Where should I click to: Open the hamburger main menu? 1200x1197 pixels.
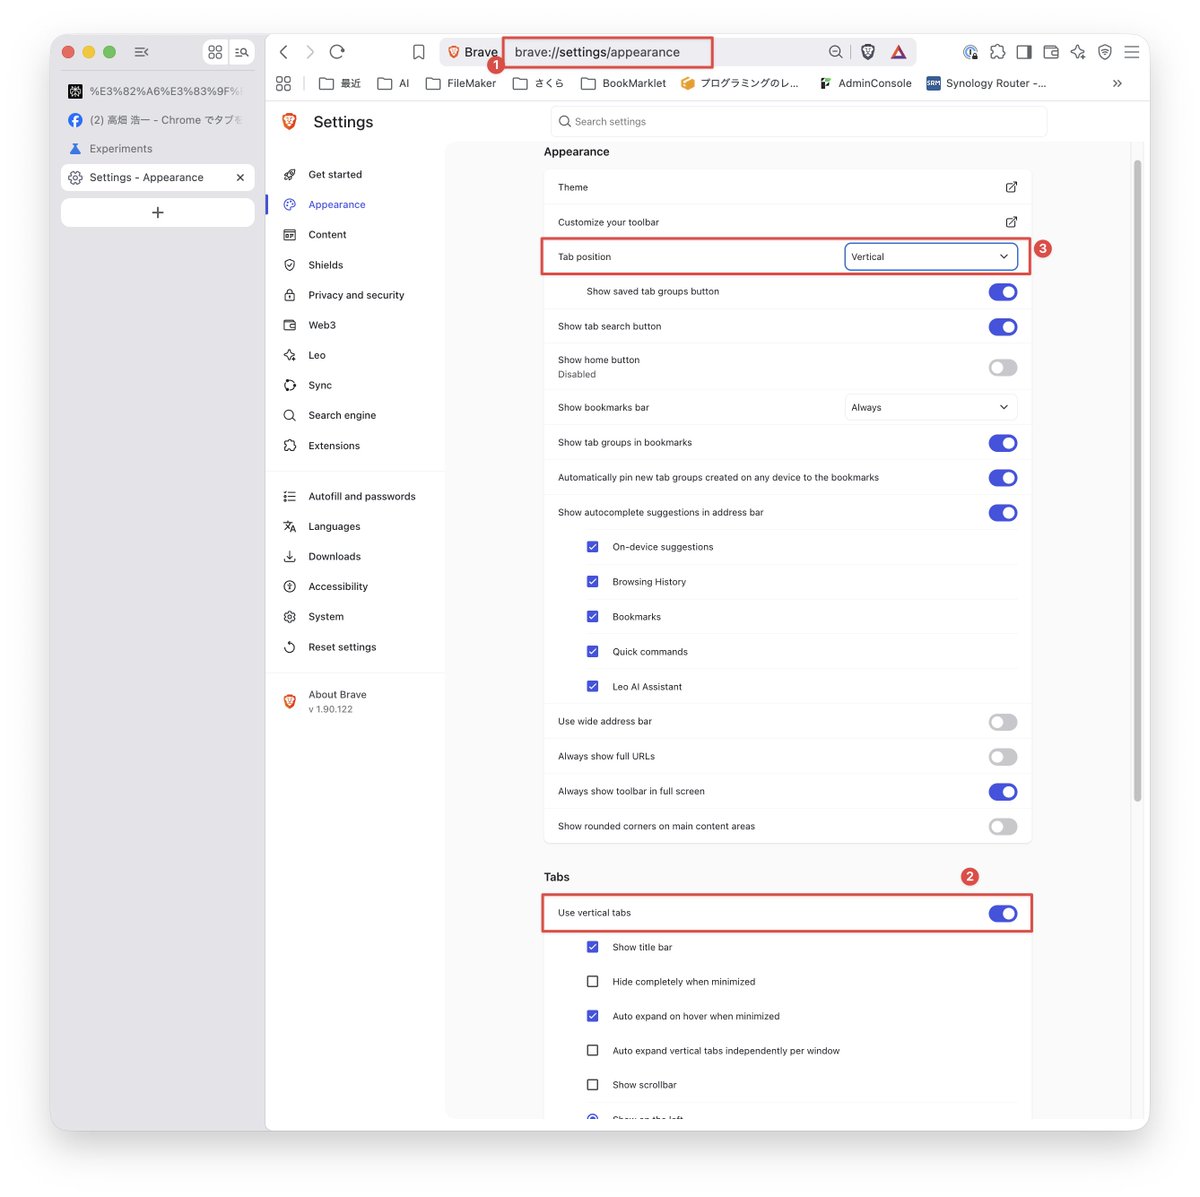1132,52
